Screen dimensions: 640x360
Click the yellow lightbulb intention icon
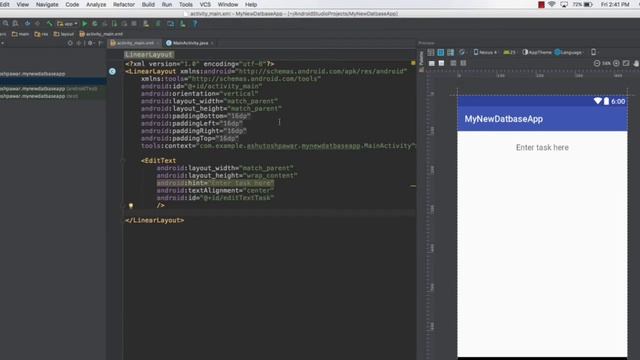point(131,206)
